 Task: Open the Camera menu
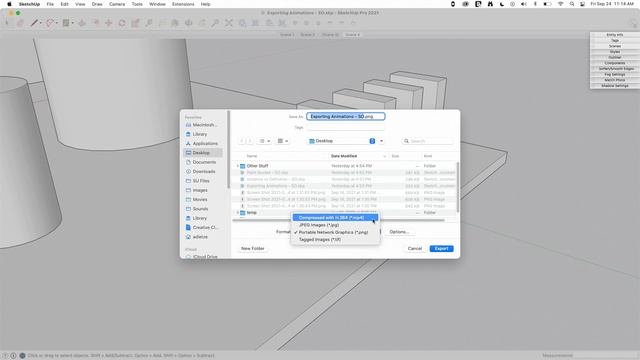tap(117, 4)
